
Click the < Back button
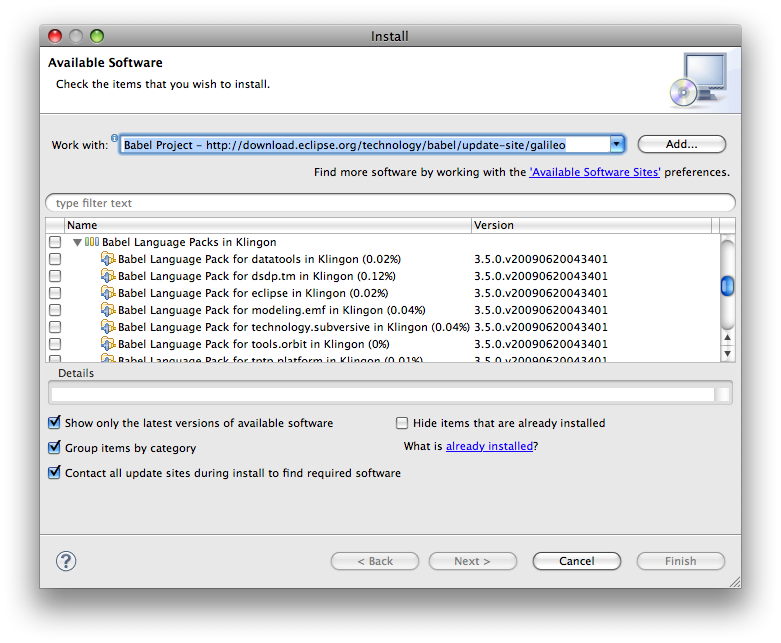(375, 561)
